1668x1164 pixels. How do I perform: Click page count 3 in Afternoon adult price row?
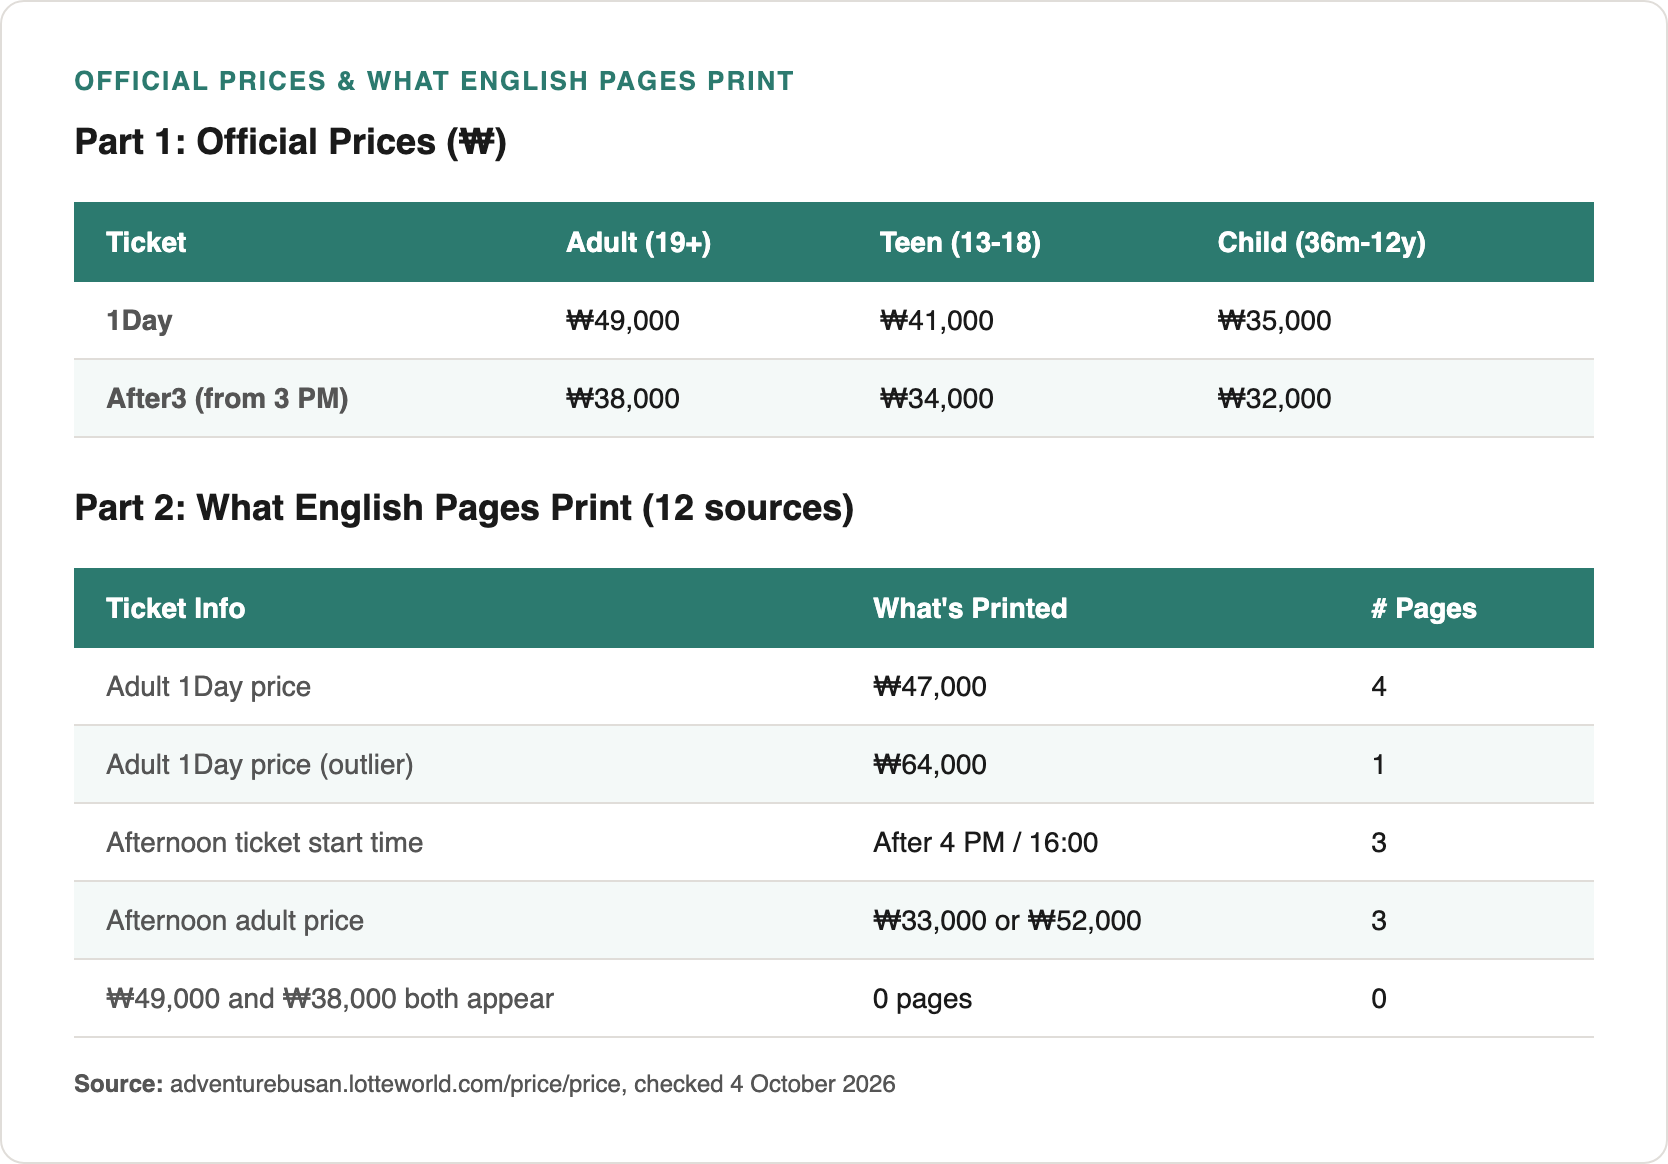pyautogui.click(x=1379, y=920)
